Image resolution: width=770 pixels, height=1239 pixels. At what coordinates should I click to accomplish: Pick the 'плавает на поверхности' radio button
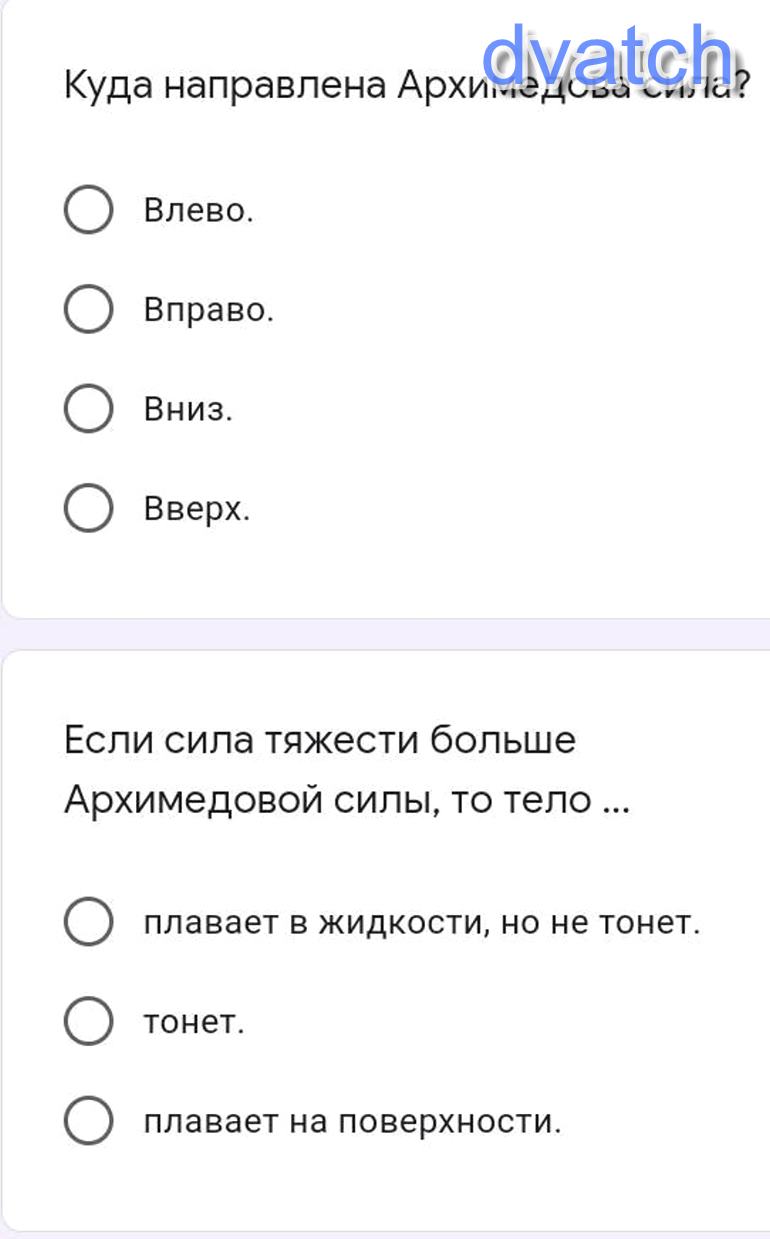point(88,1121)
